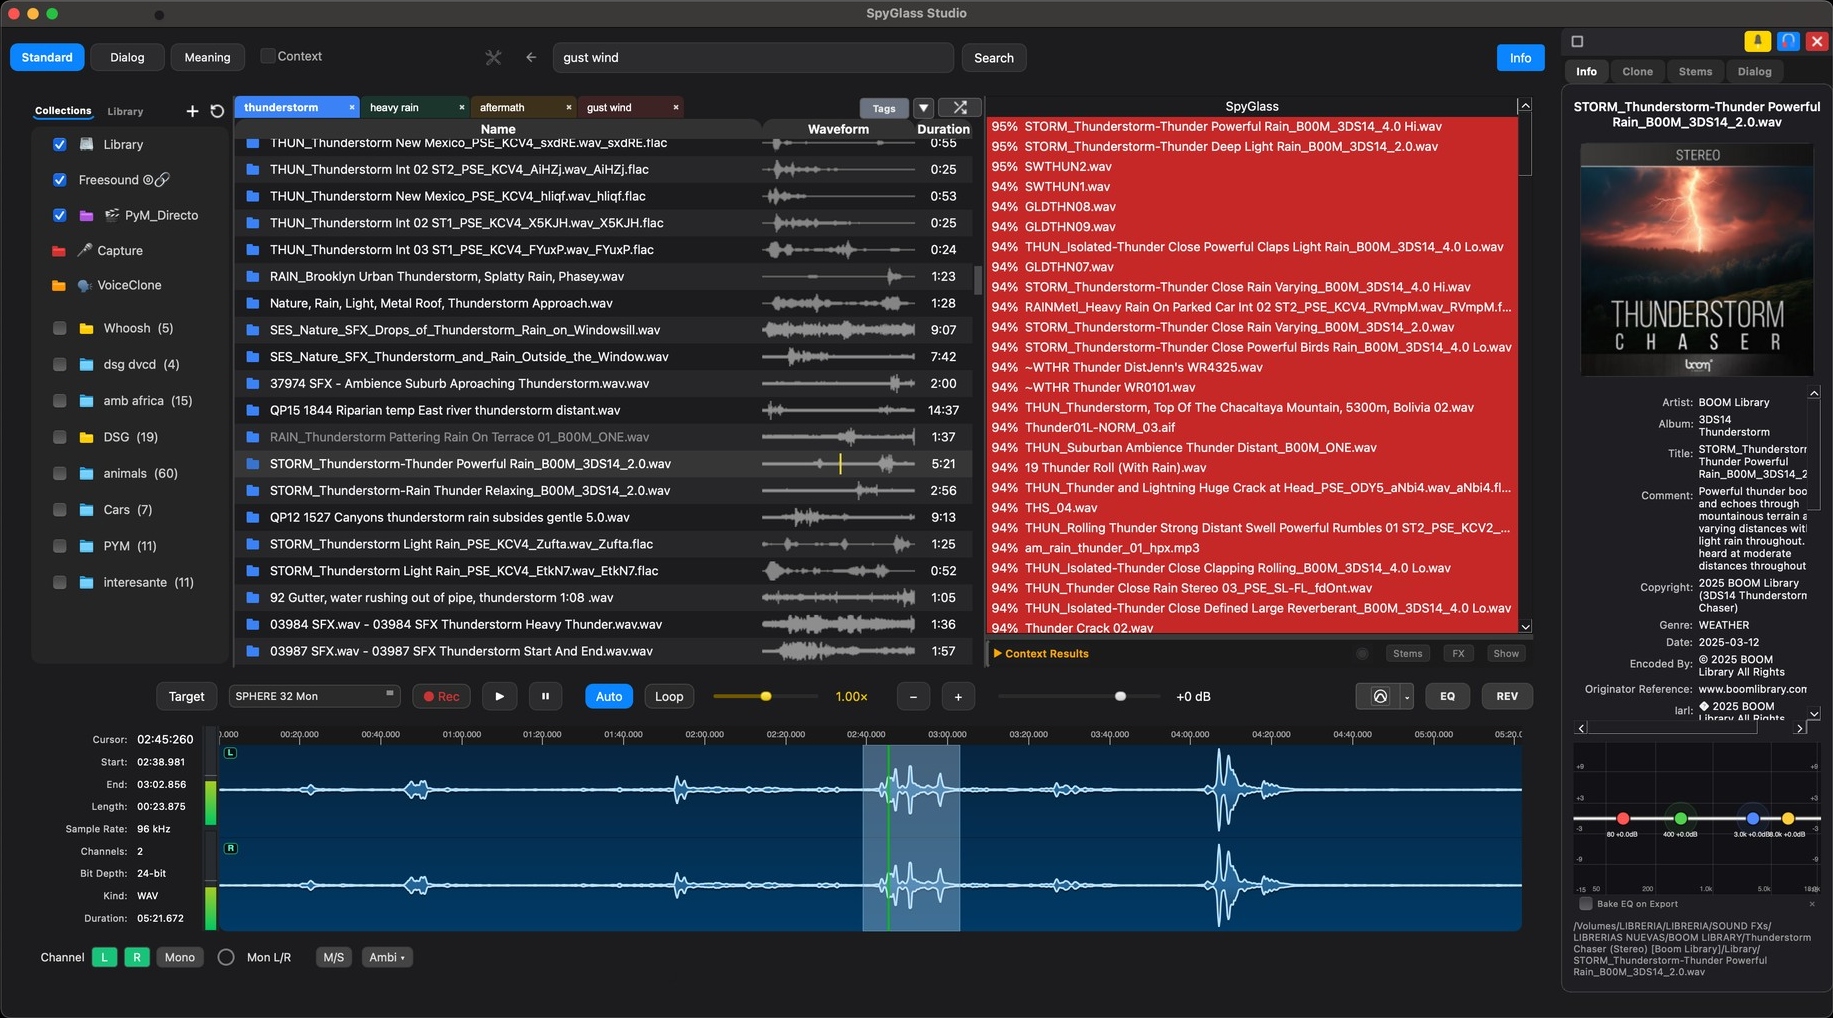Switch to the Dialog search mode tab
Image resolution: width=1833 pixels, height=1018 pixels.
coord(127,57)
